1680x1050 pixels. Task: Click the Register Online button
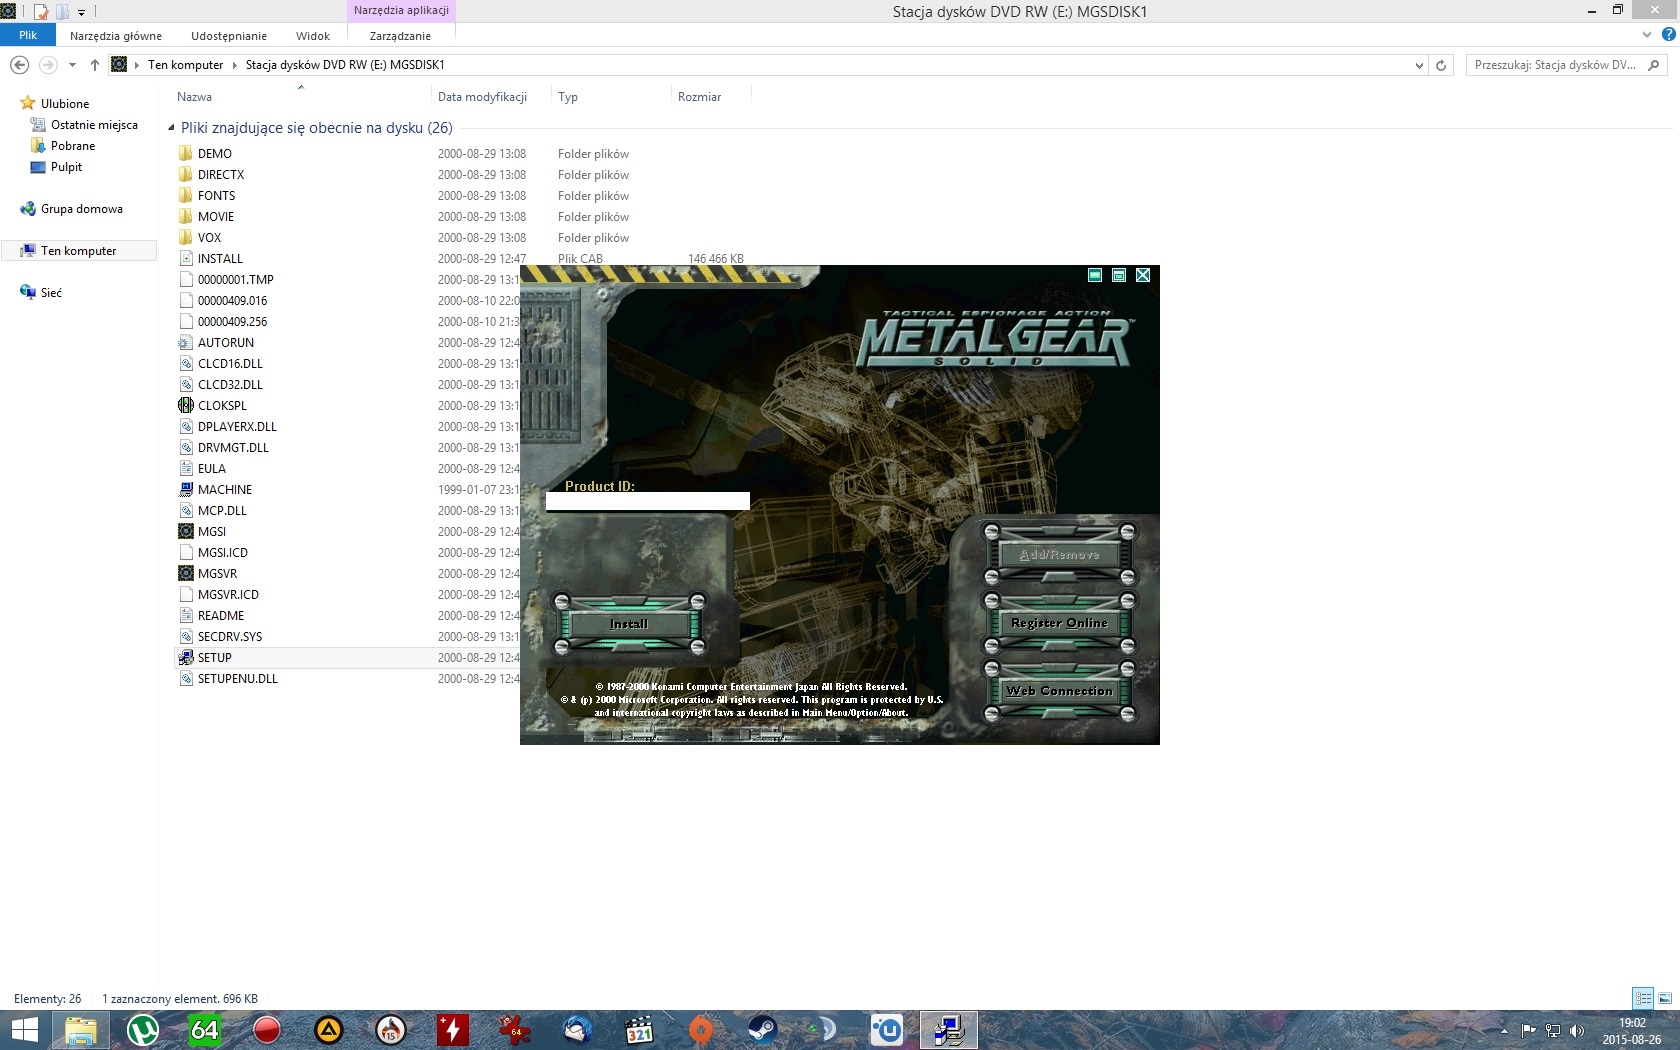tap(1059, 623)
